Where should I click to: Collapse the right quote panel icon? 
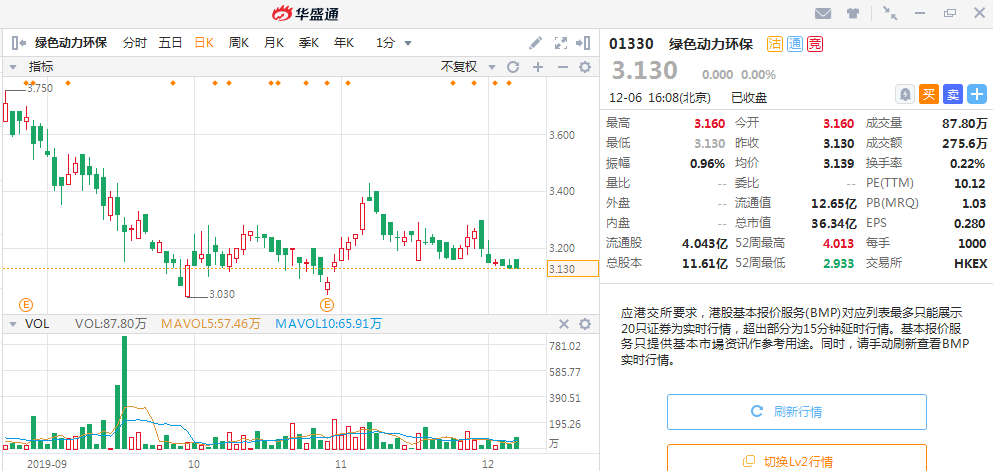click(x=583, y=43)
